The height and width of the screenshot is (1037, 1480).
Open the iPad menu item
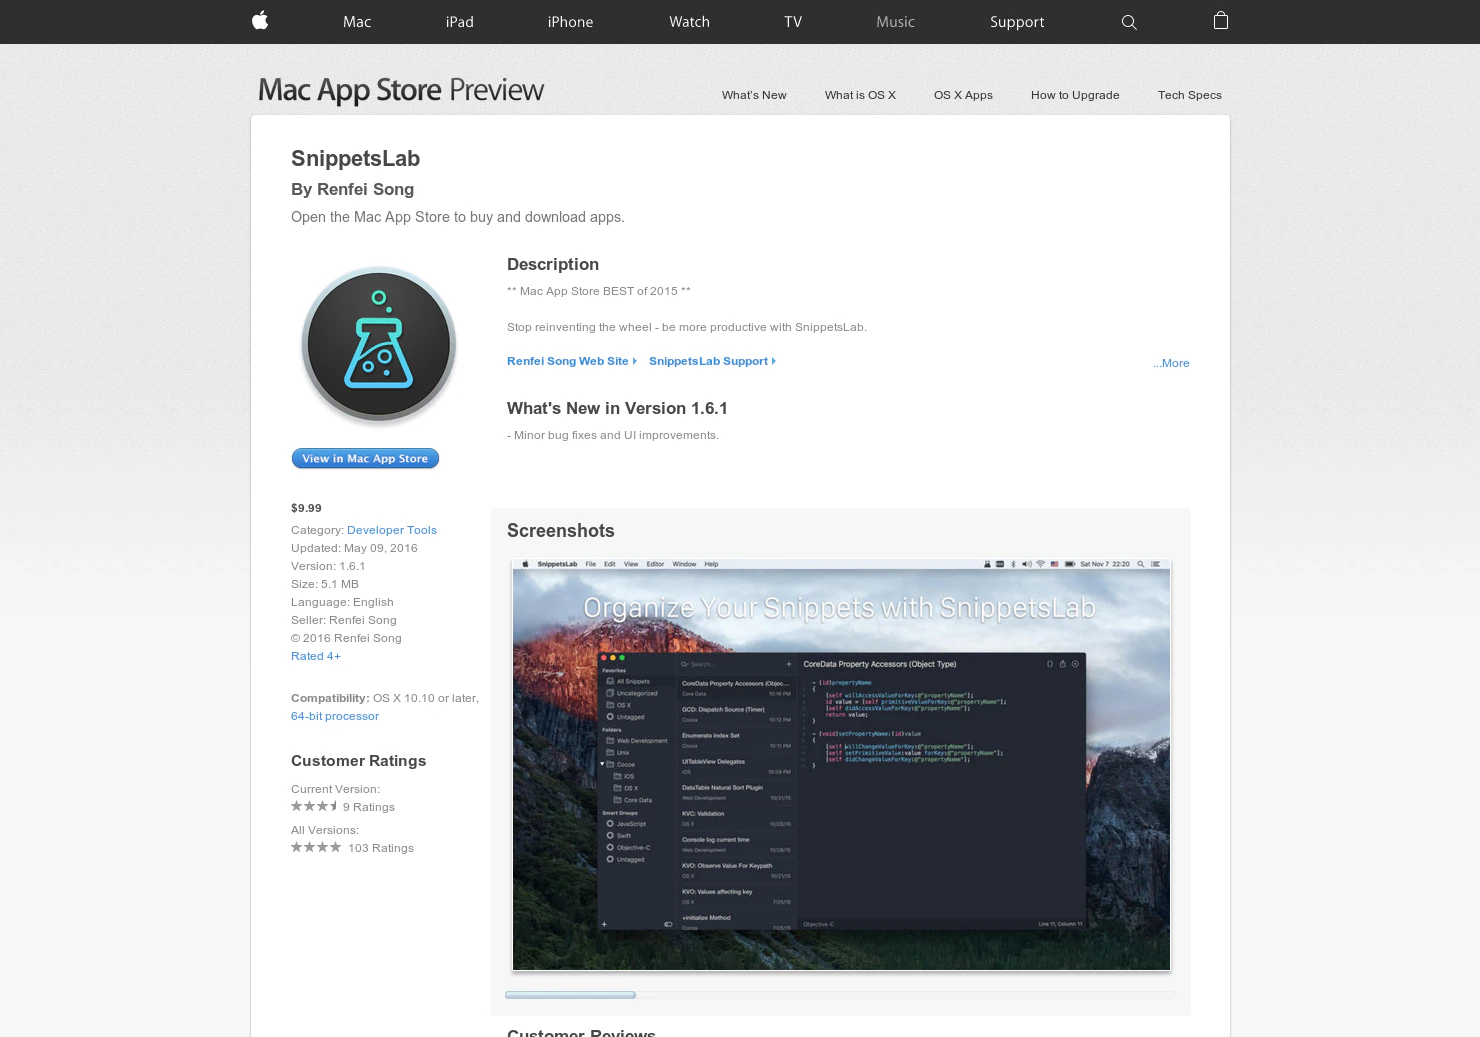point(460,22)
